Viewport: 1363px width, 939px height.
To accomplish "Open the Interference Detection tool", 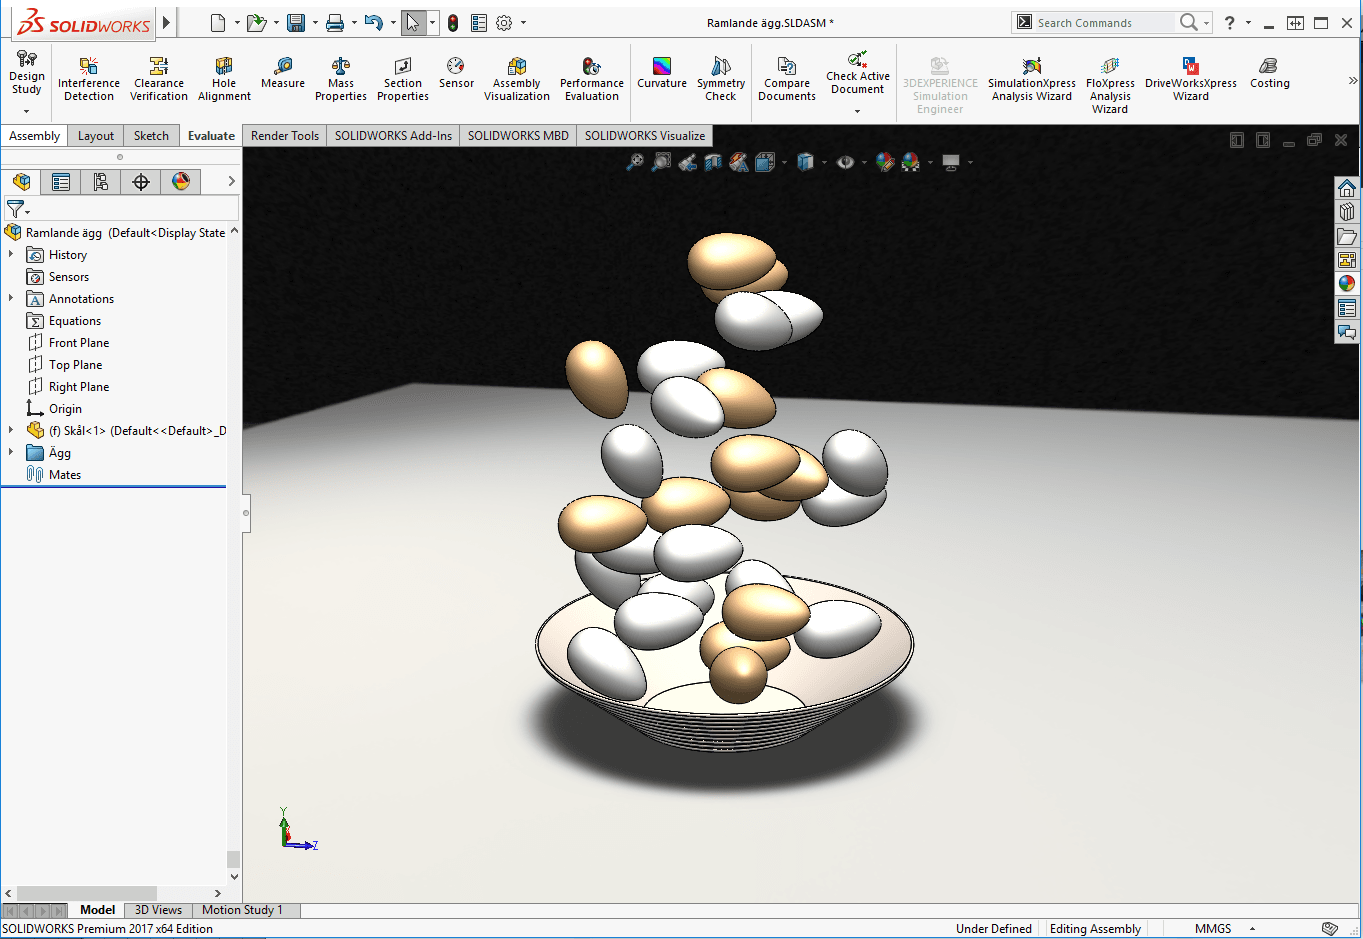I will 89,79.
